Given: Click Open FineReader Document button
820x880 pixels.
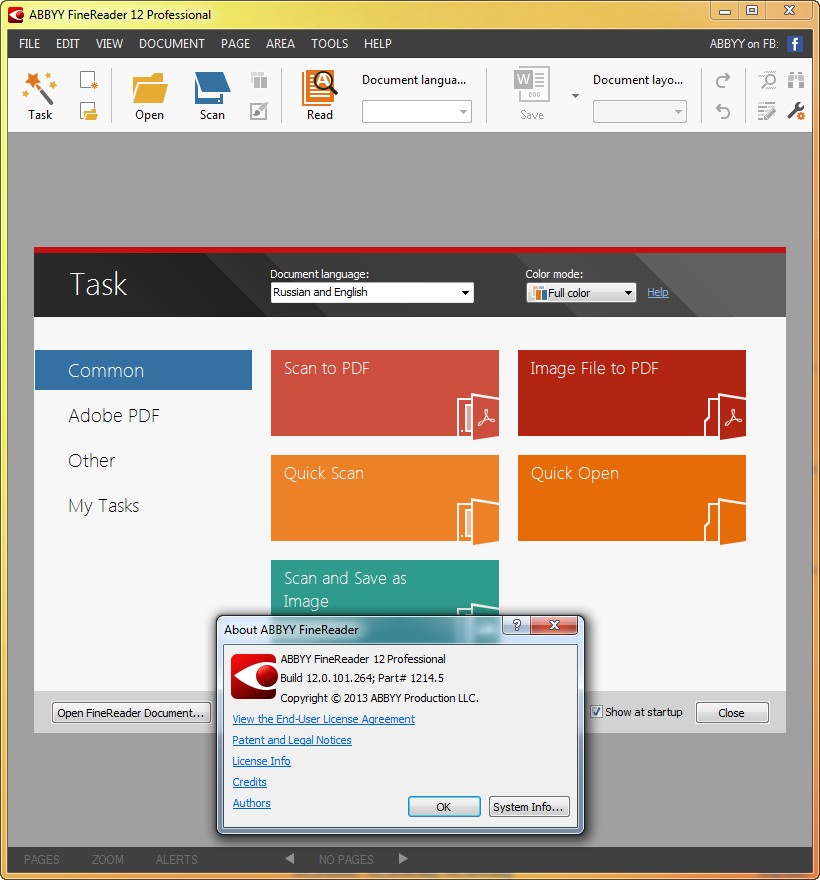Looking at the screenshot, I should 131,712.
